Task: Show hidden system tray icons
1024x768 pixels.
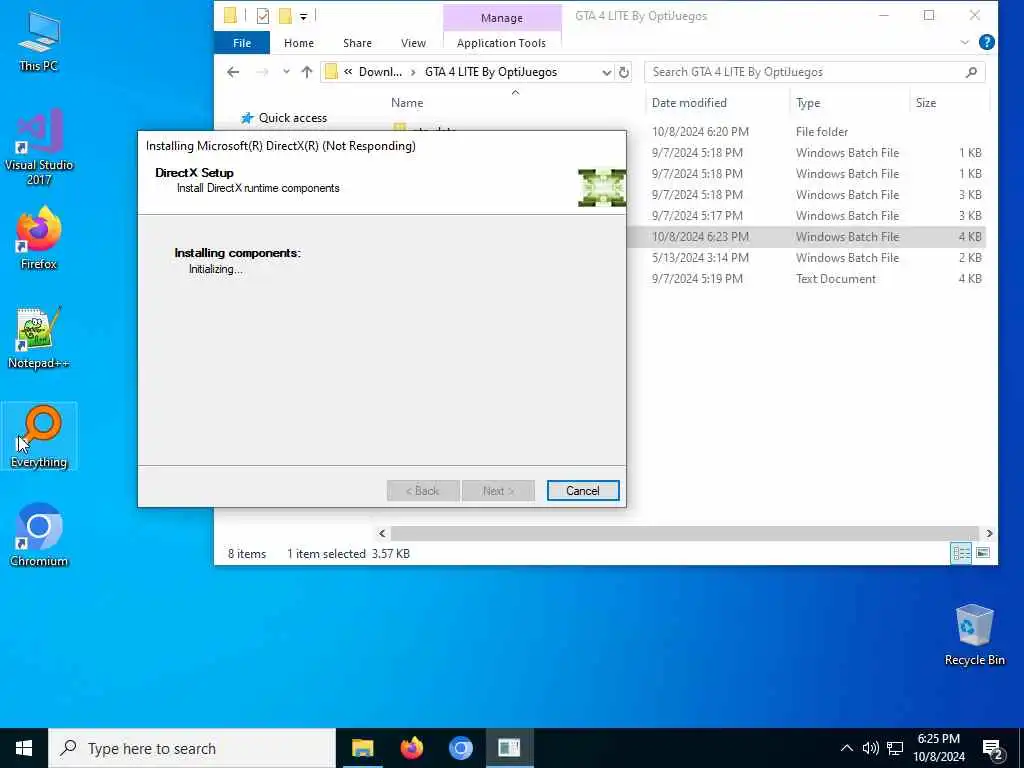Action: click(846, 748)
